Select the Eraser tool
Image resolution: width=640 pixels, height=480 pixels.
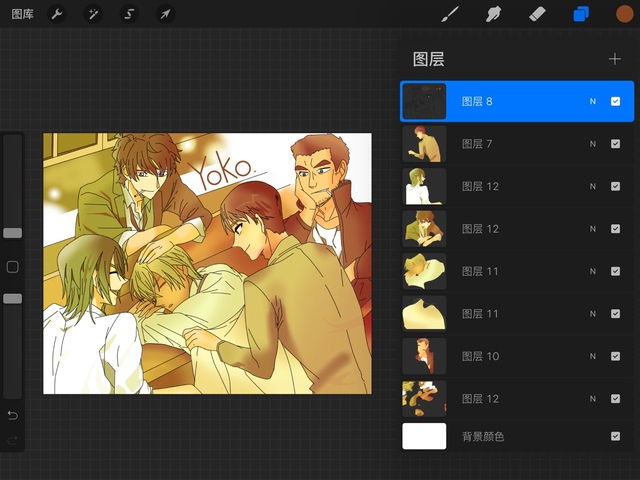click(537, 14)
